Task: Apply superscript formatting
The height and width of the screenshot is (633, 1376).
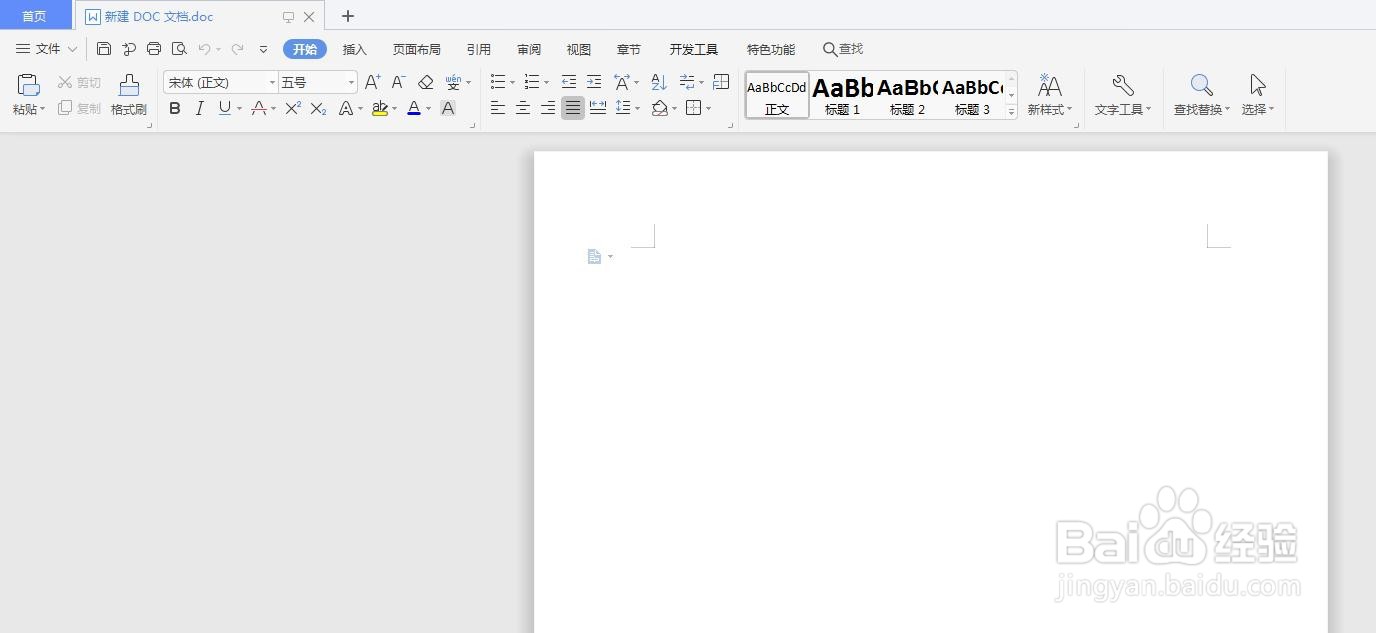Action: (291, 108)
